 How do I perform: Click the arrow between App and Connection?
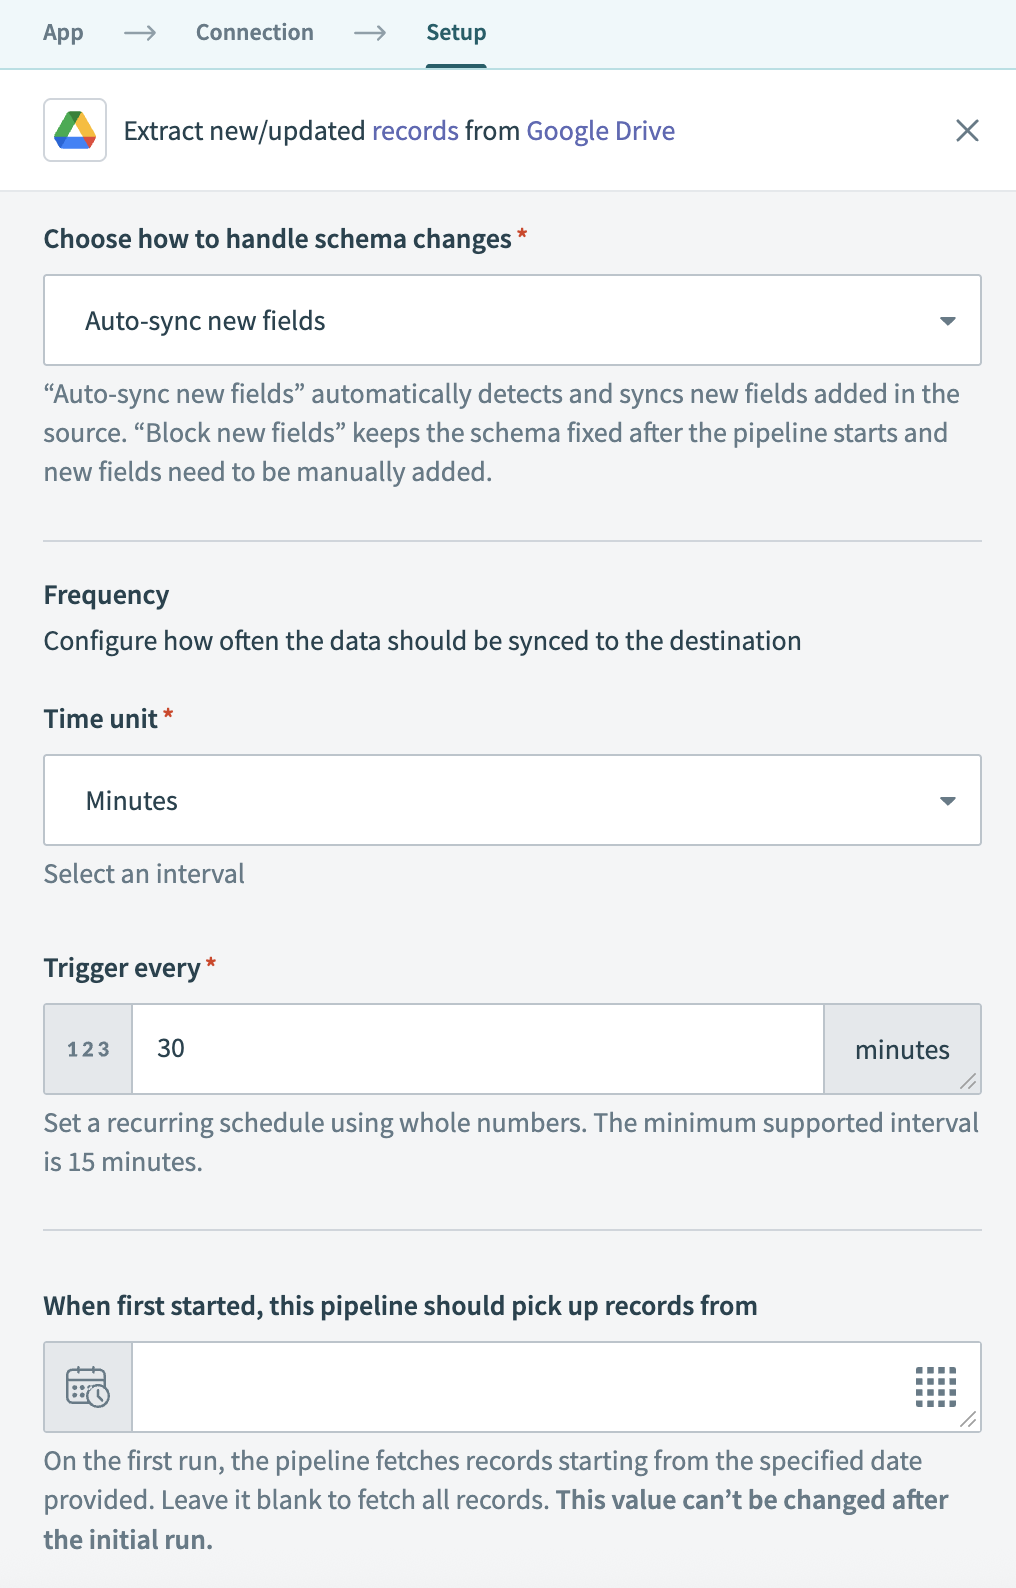click(x=141, y=32)
